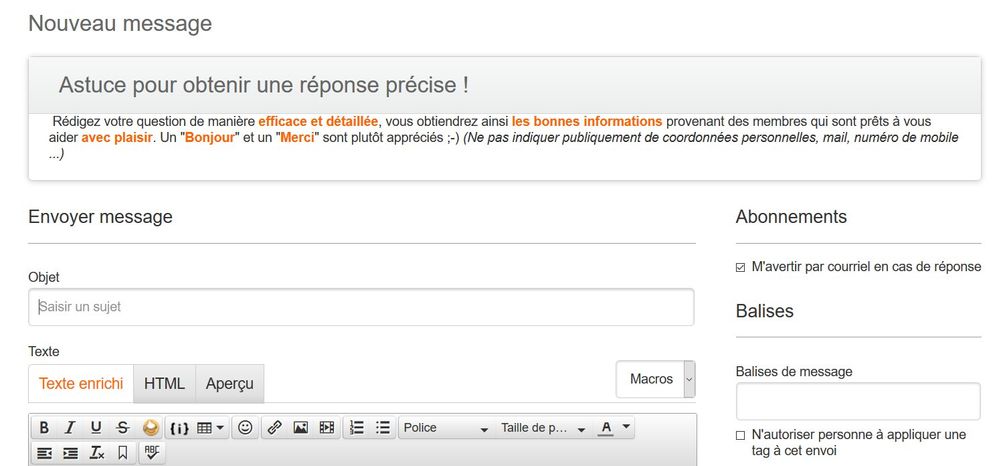This screenshot has height=466, width=999.
Task: Click 'efficace et détaillée' orange text
Action: pyautogui.click(x=318, y=122)
